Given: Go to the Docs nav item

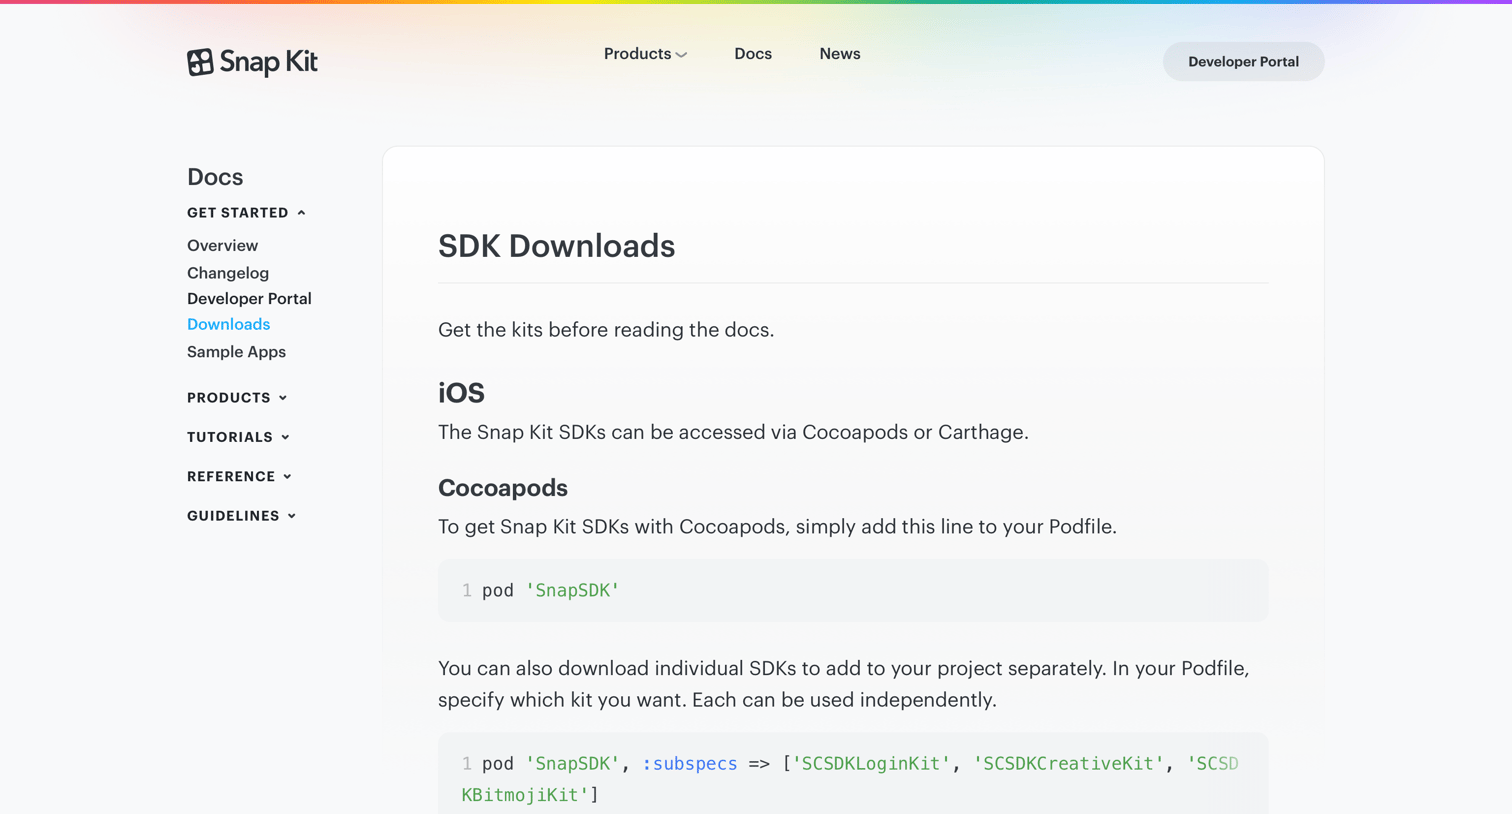Looking at the screenshot, I should 753,54.
